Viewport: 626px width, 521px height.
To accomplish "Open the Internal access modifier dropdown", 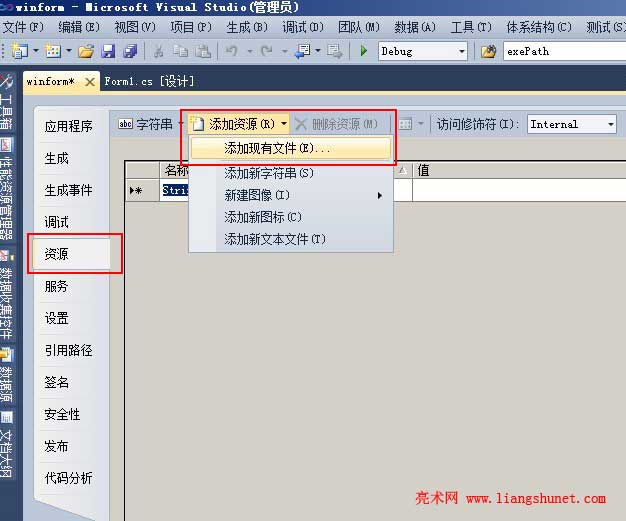I will click(572, 125).
